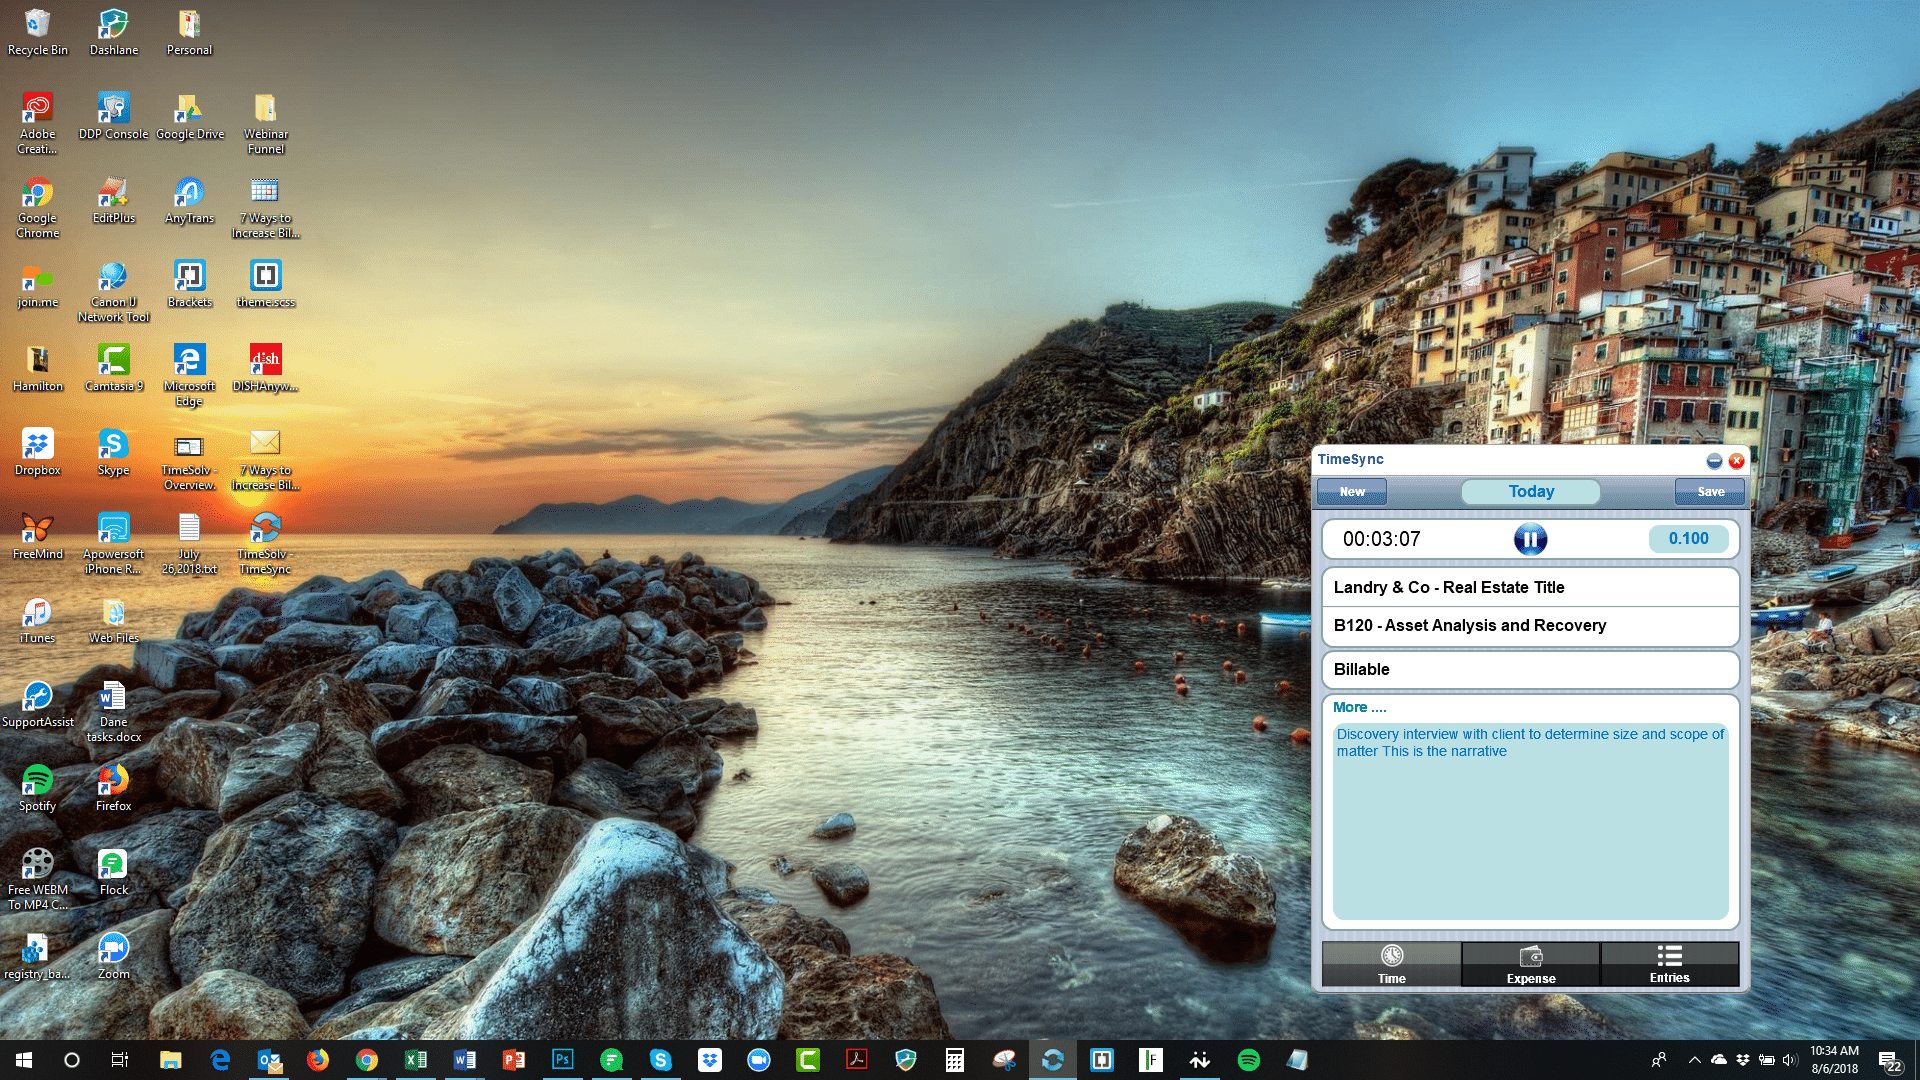The image size is (1920, 1080).
Task: Pause the running TimeSync timer
Action: coord(1530,539)
